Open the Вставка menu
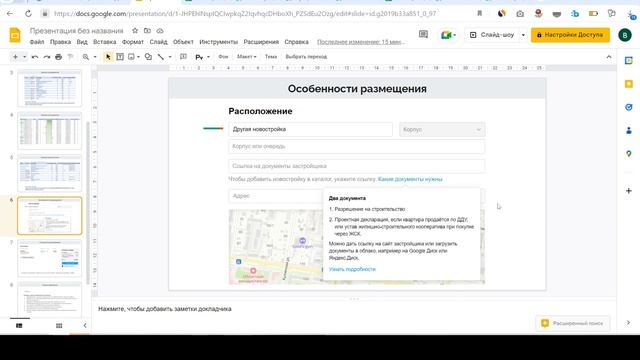 tap(104, 42)
